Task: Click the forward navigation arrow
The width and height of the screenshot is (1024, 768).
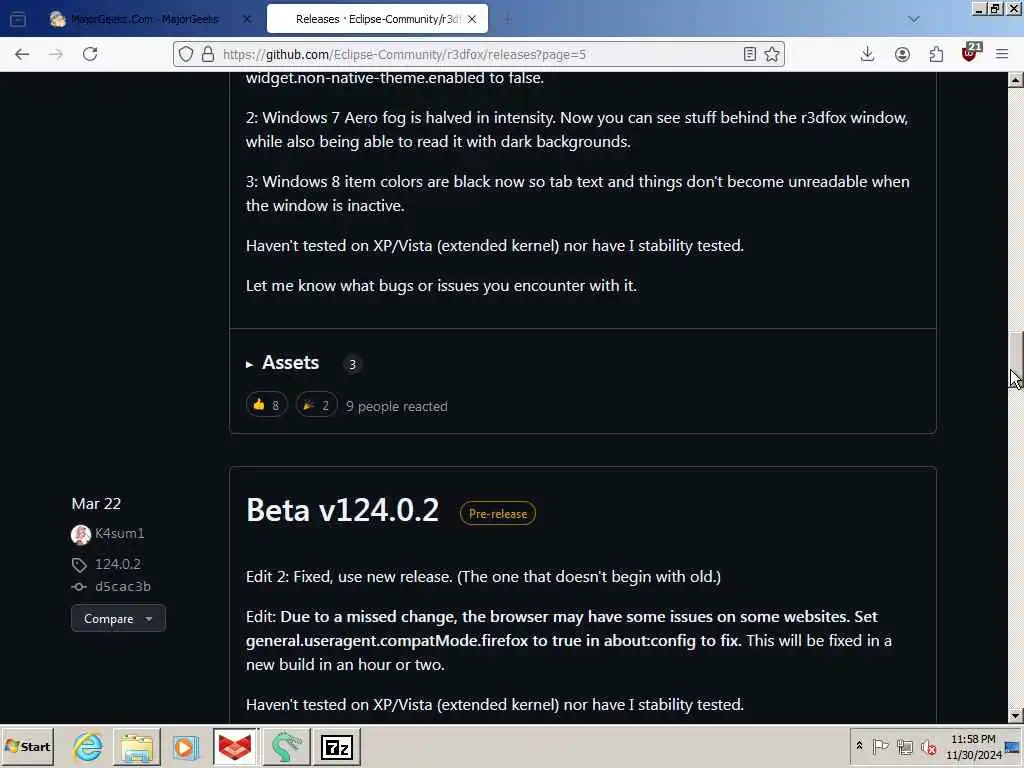Action: (56, 54)
